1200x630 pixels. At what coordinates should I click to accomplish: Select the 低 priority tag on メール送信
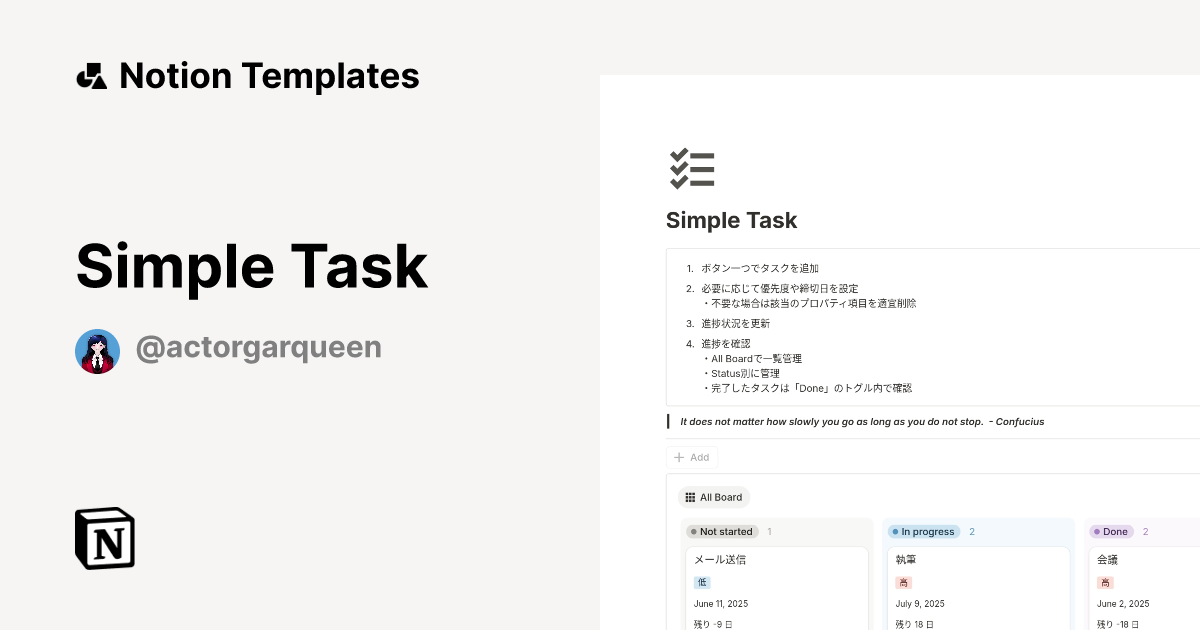click(703, 582)
